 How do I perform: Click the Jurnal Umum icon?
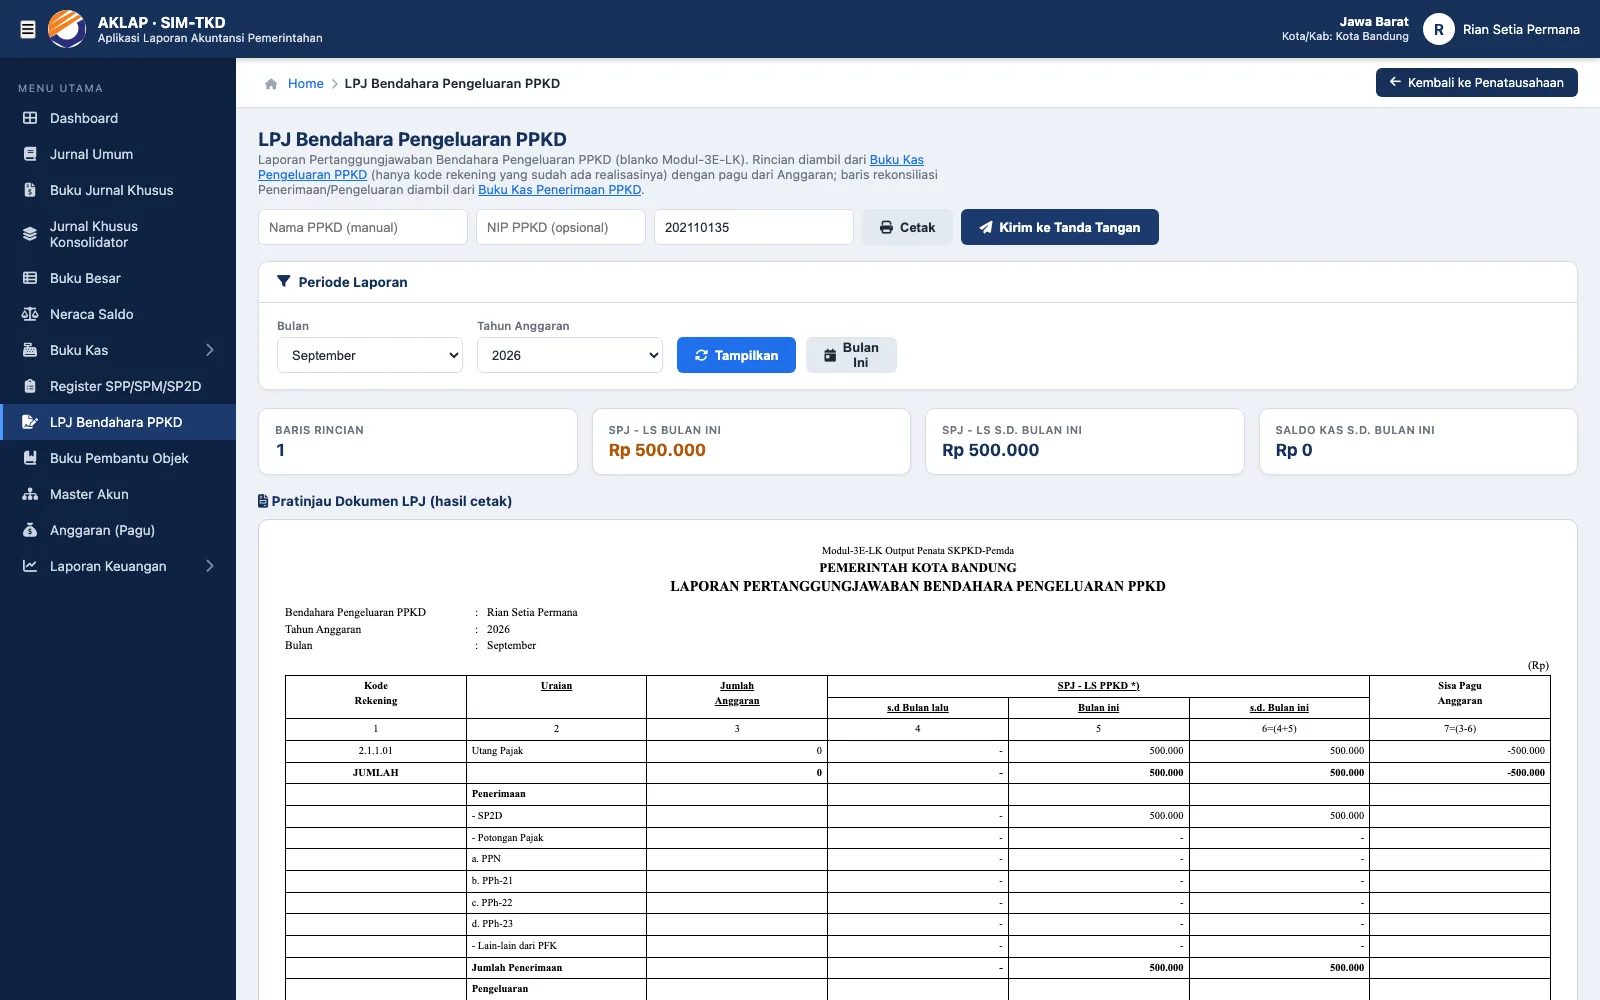(x=30, y=154)
